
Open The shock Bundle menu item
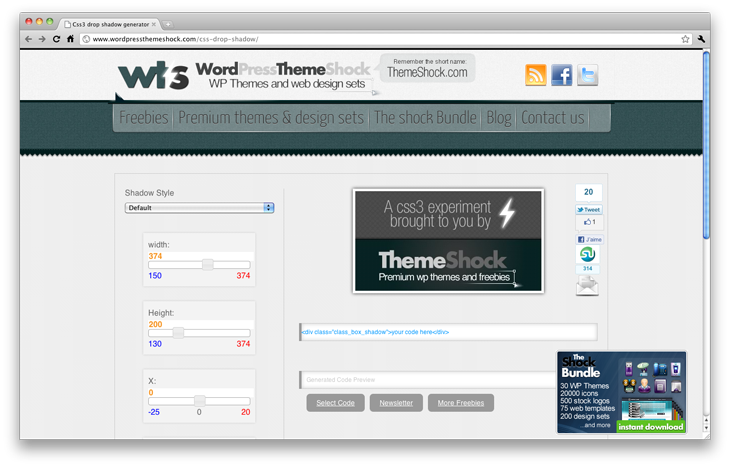coord(426,118)
